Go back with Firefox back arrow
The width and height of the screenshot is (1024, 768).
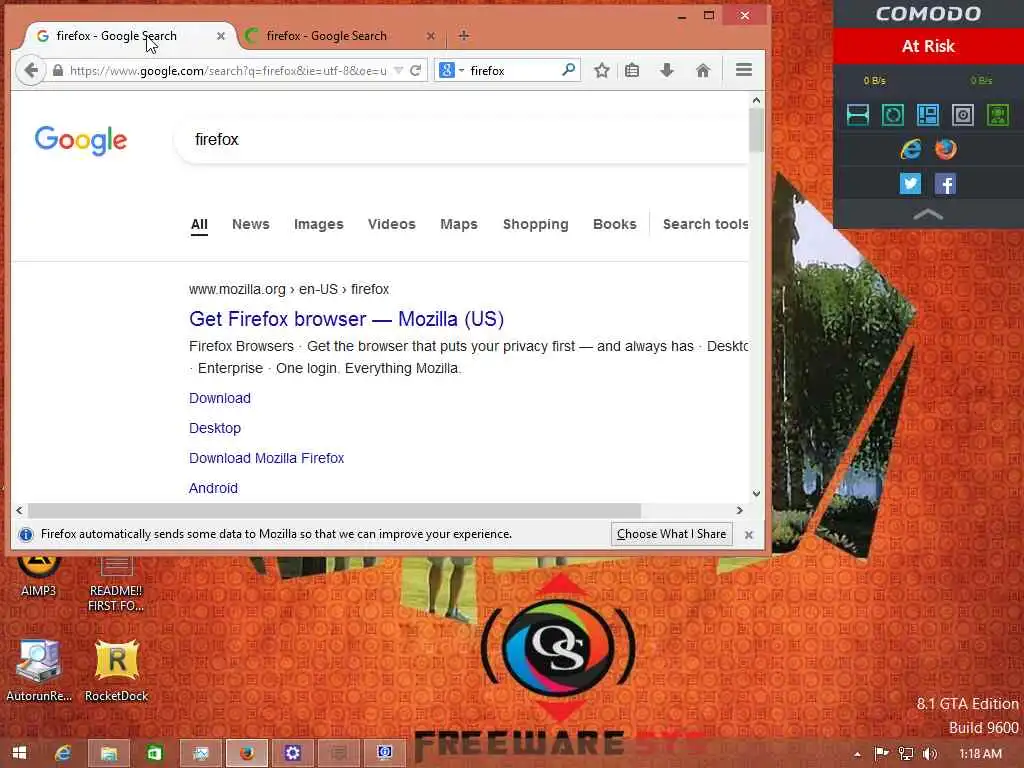tap(30, 71)
